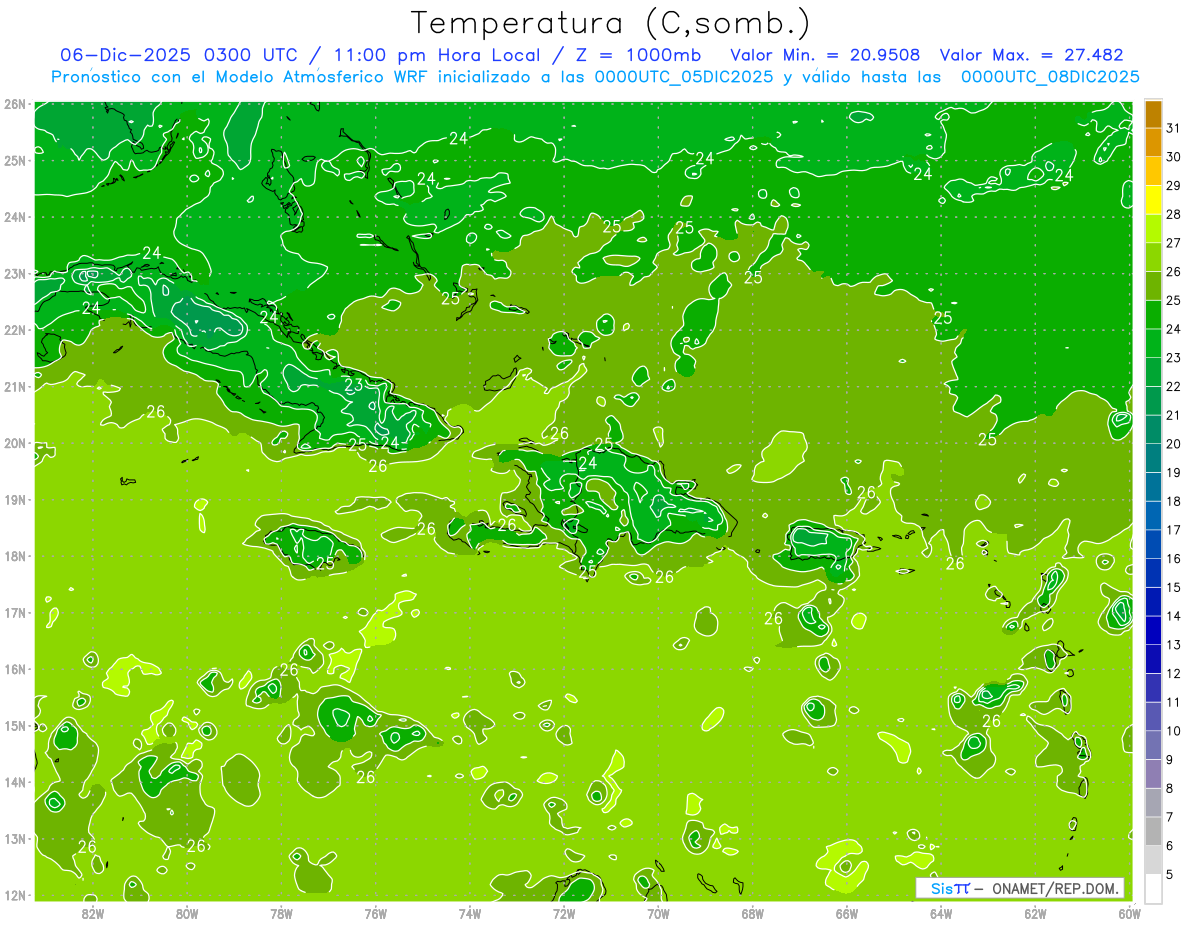Pick the dark blue swatch between 13 and 14
Screen dimensions: 1200x927
[x=1153, y=630]
